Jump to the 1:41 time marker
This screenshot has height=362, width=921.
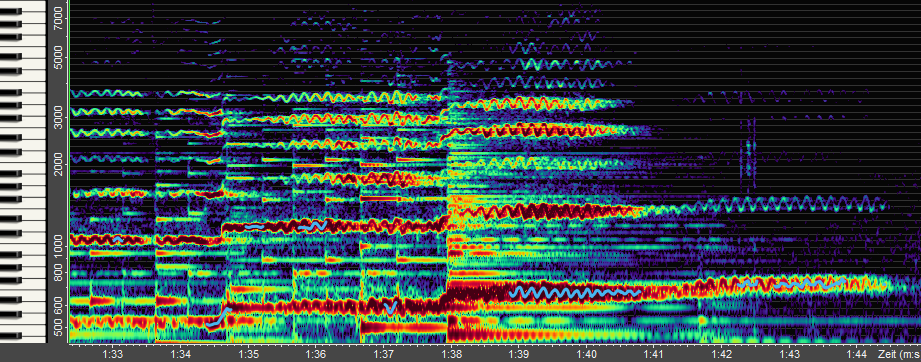point(654,355)
